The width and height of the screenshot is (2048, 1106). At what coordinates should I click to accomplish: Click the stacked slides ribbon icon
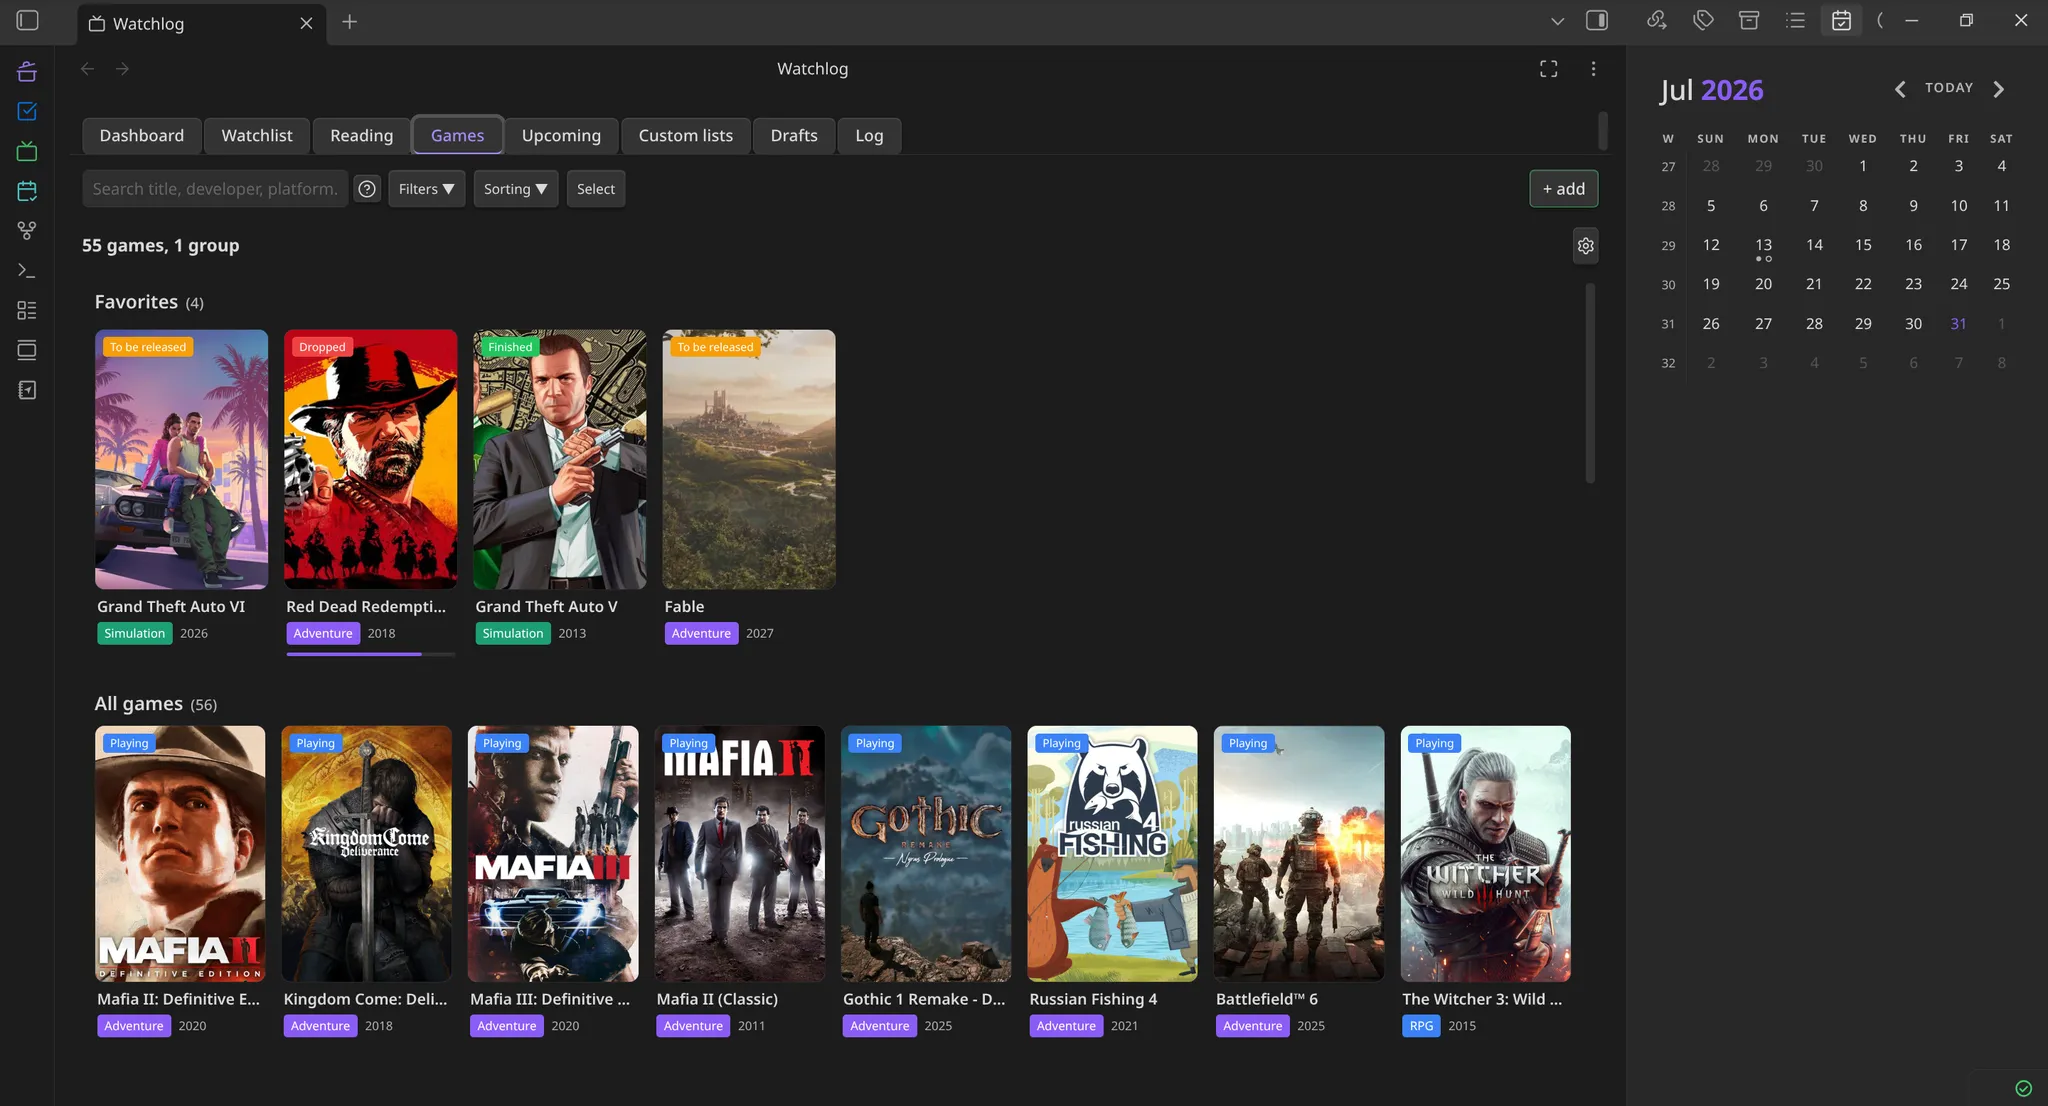point(27,350)
